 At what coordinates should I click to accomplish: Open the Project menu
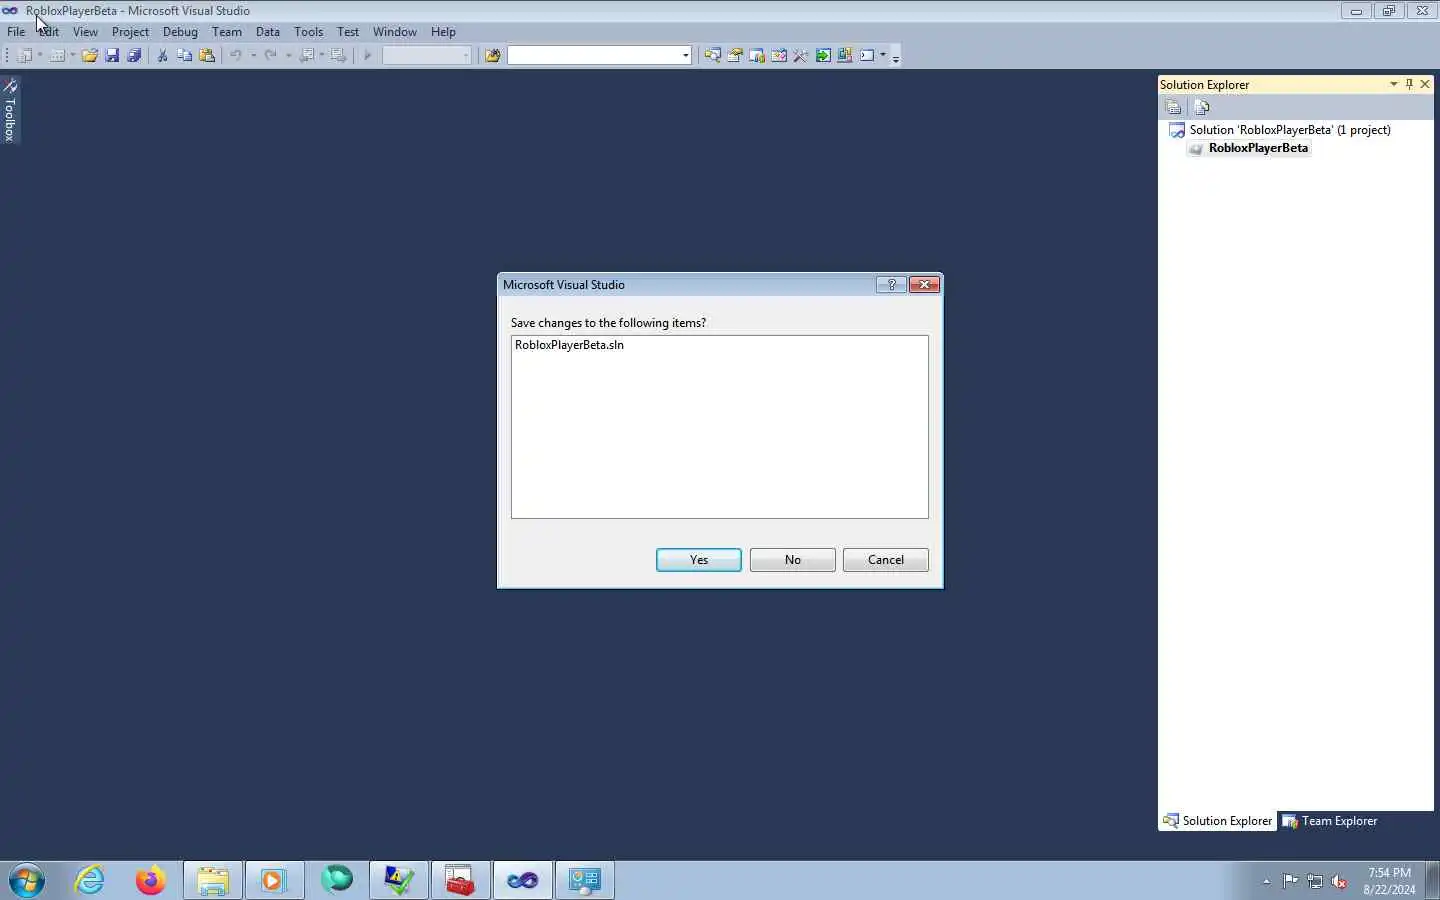click(130, 32)
